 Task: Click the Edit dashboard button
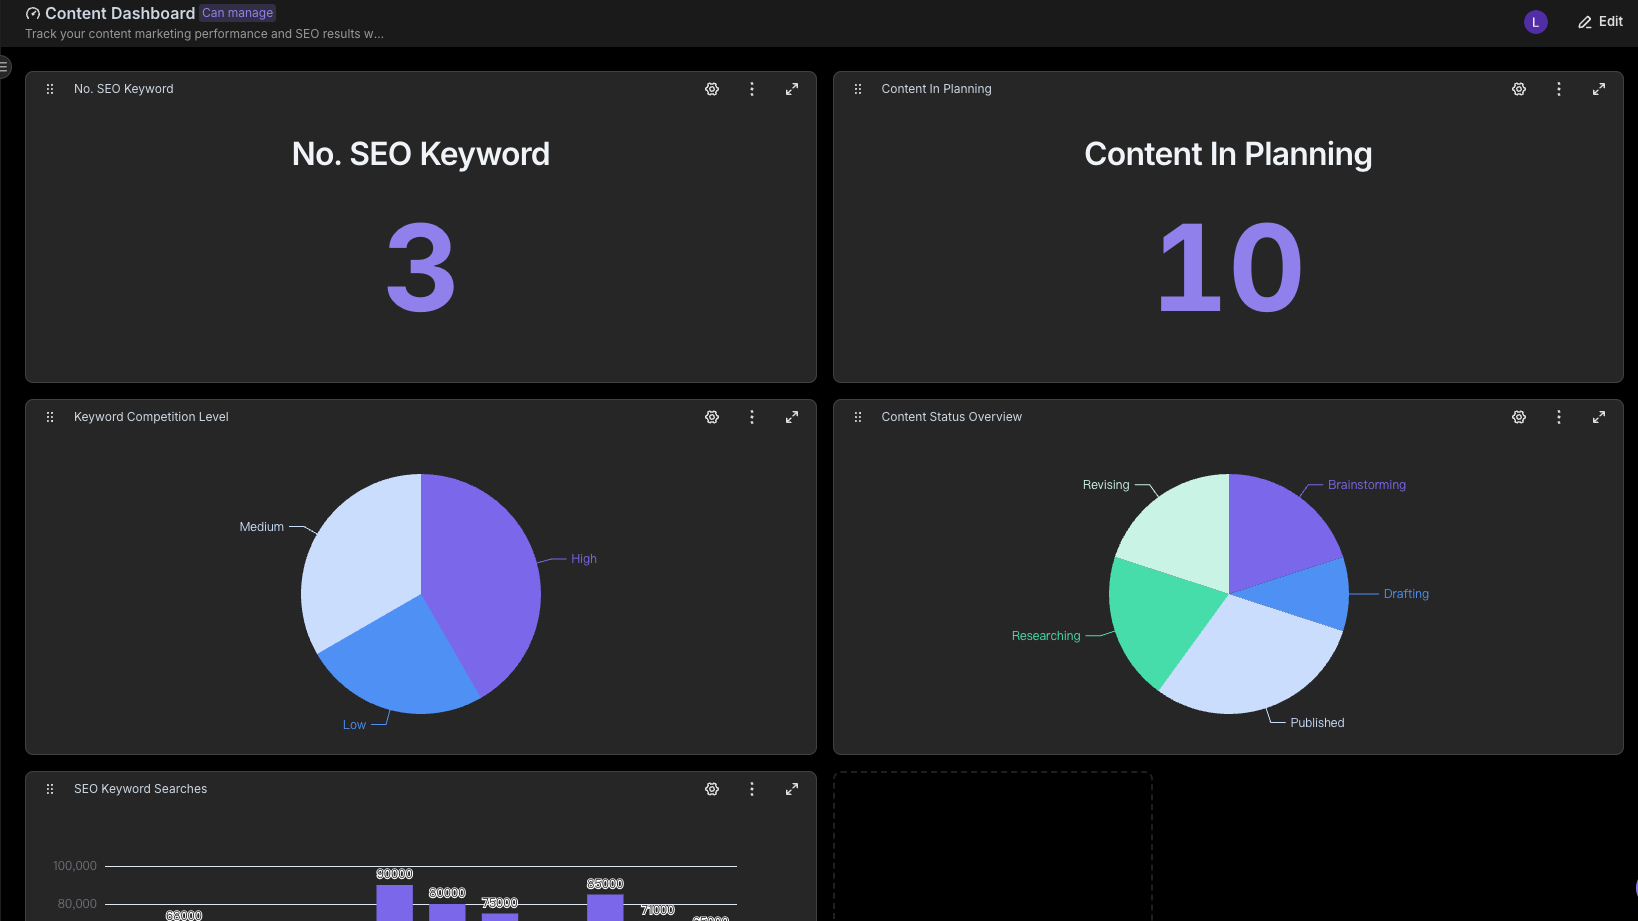[x=1600, y=22]
